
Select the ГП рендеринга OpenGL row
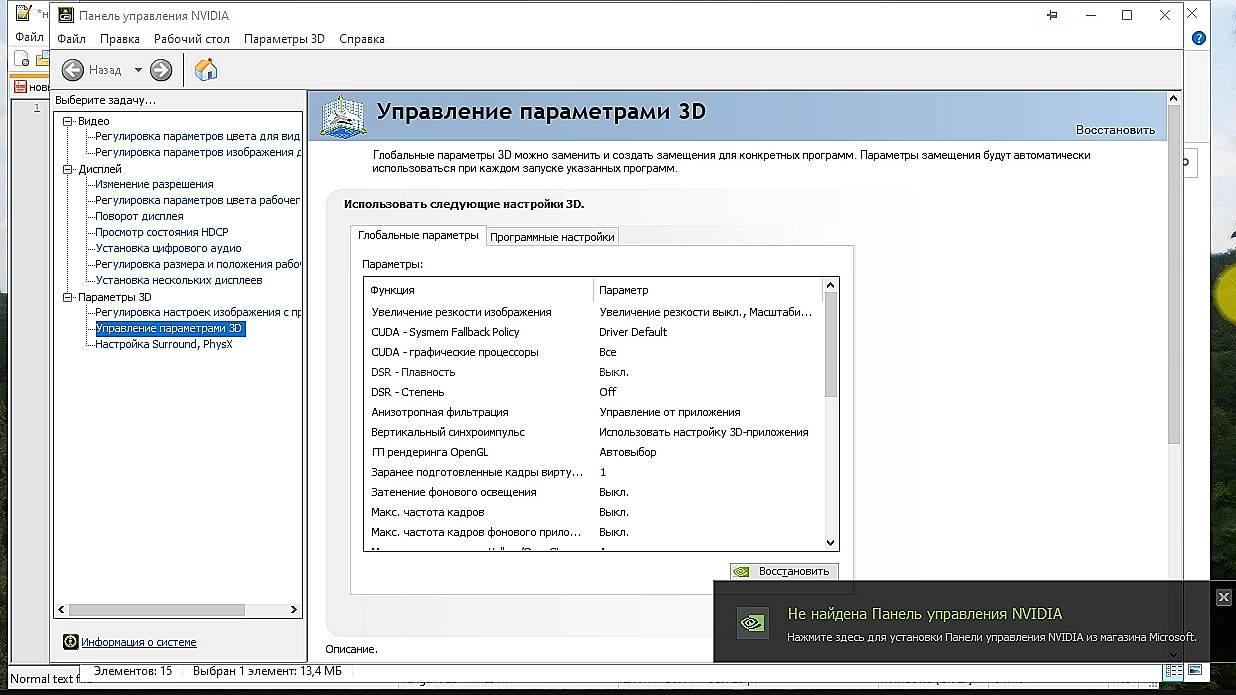[x=593, y=452]
